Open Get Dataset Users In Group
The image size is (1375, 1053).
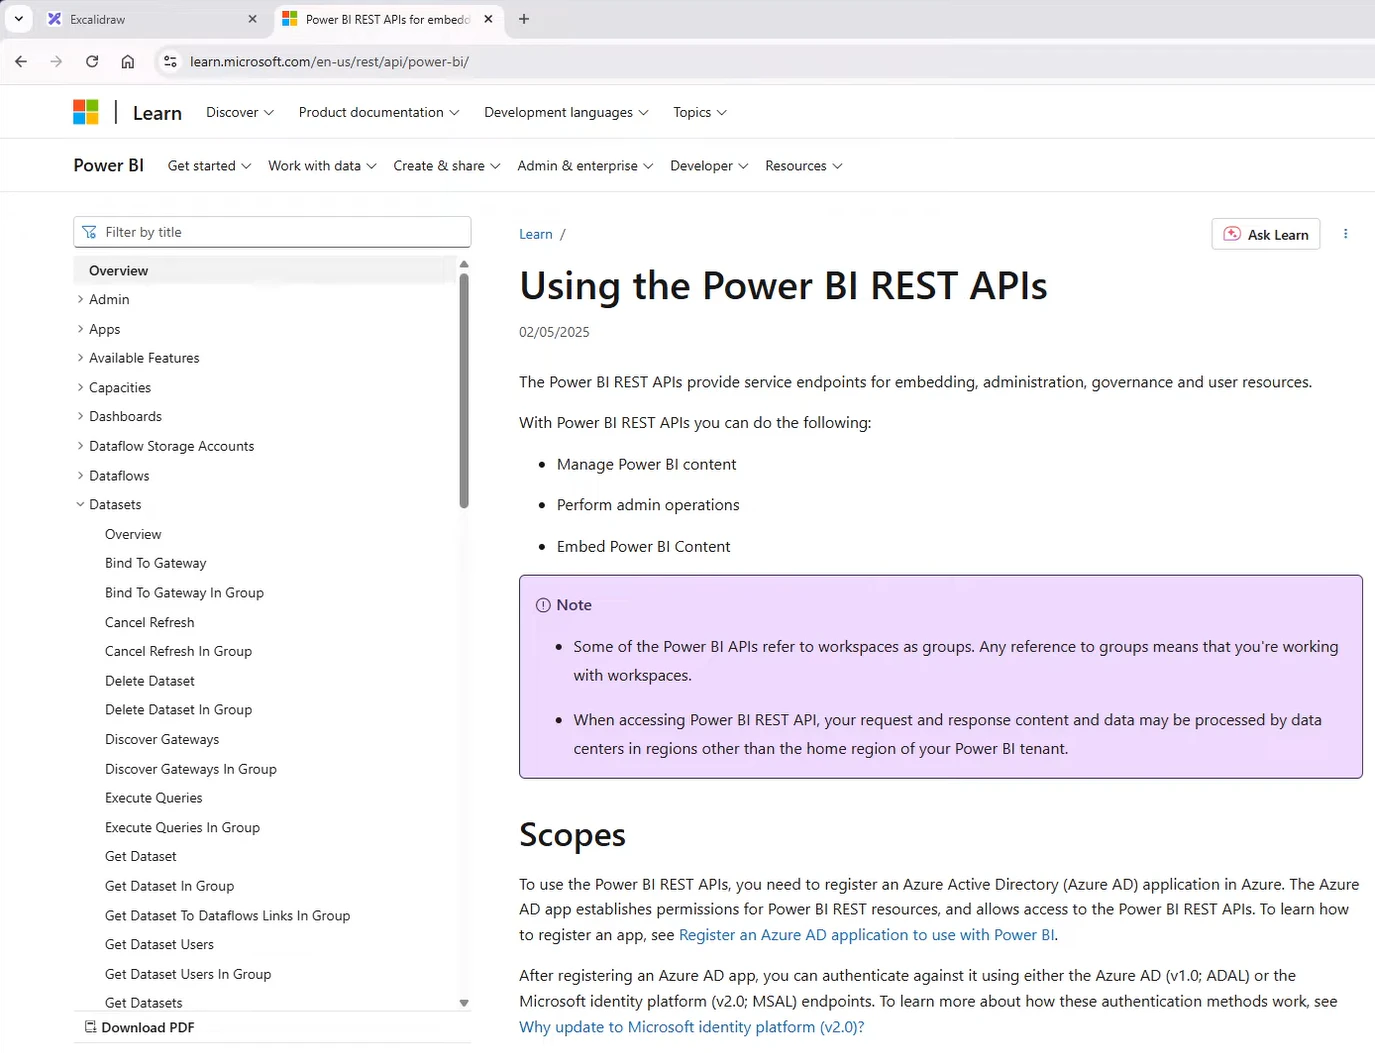coord(188,974)
